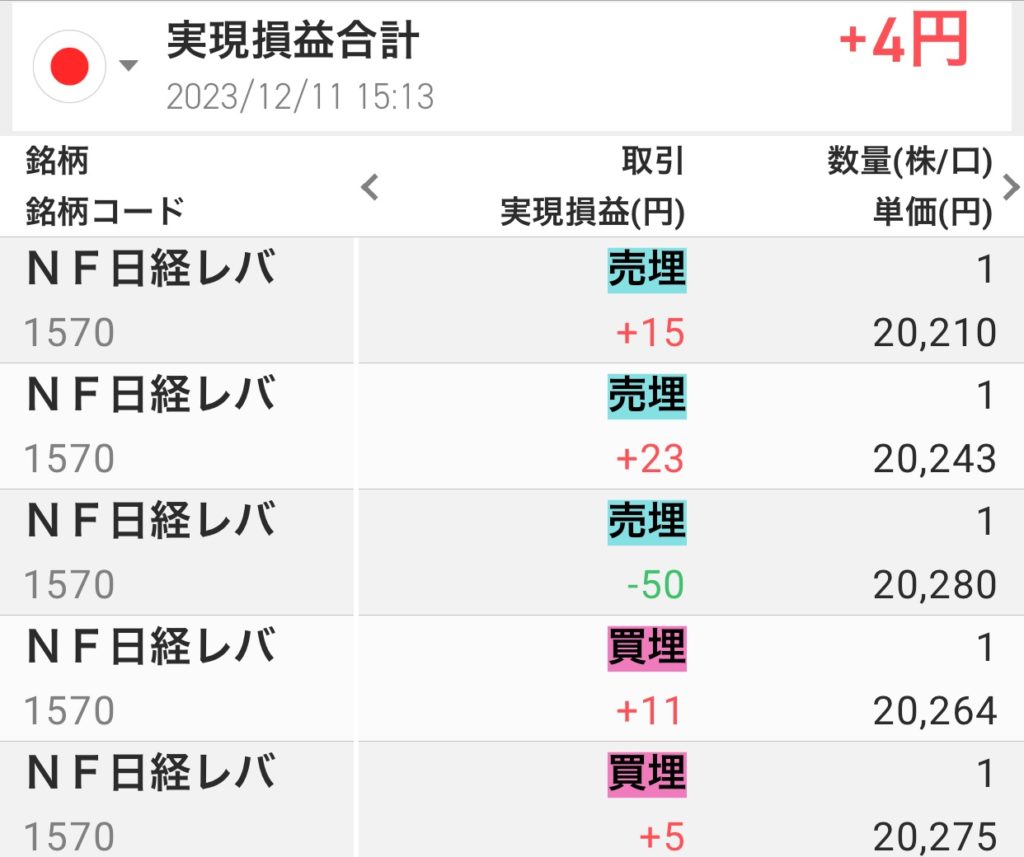Tap the 銘柄 column header
The image size is (1024, 857).
point(57,161)
